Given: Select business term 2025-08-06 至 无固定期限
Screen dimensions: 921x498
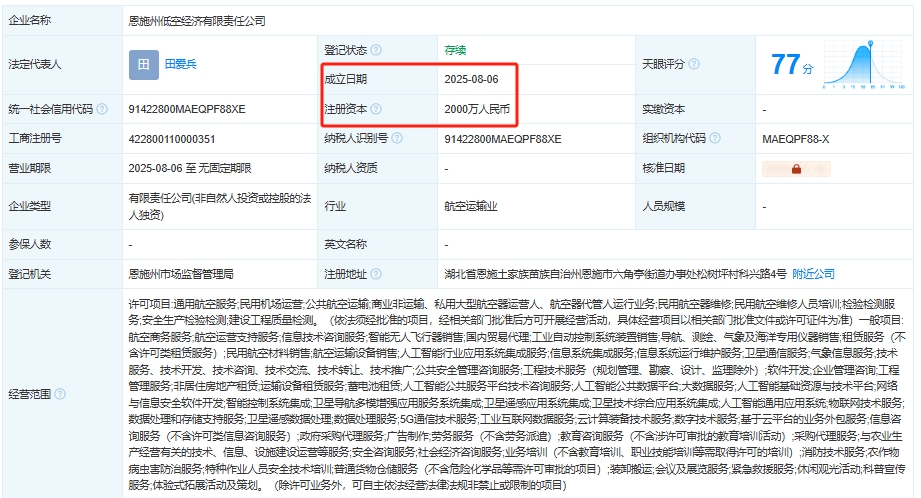Looking at the screenshot, I should (190, 169).
